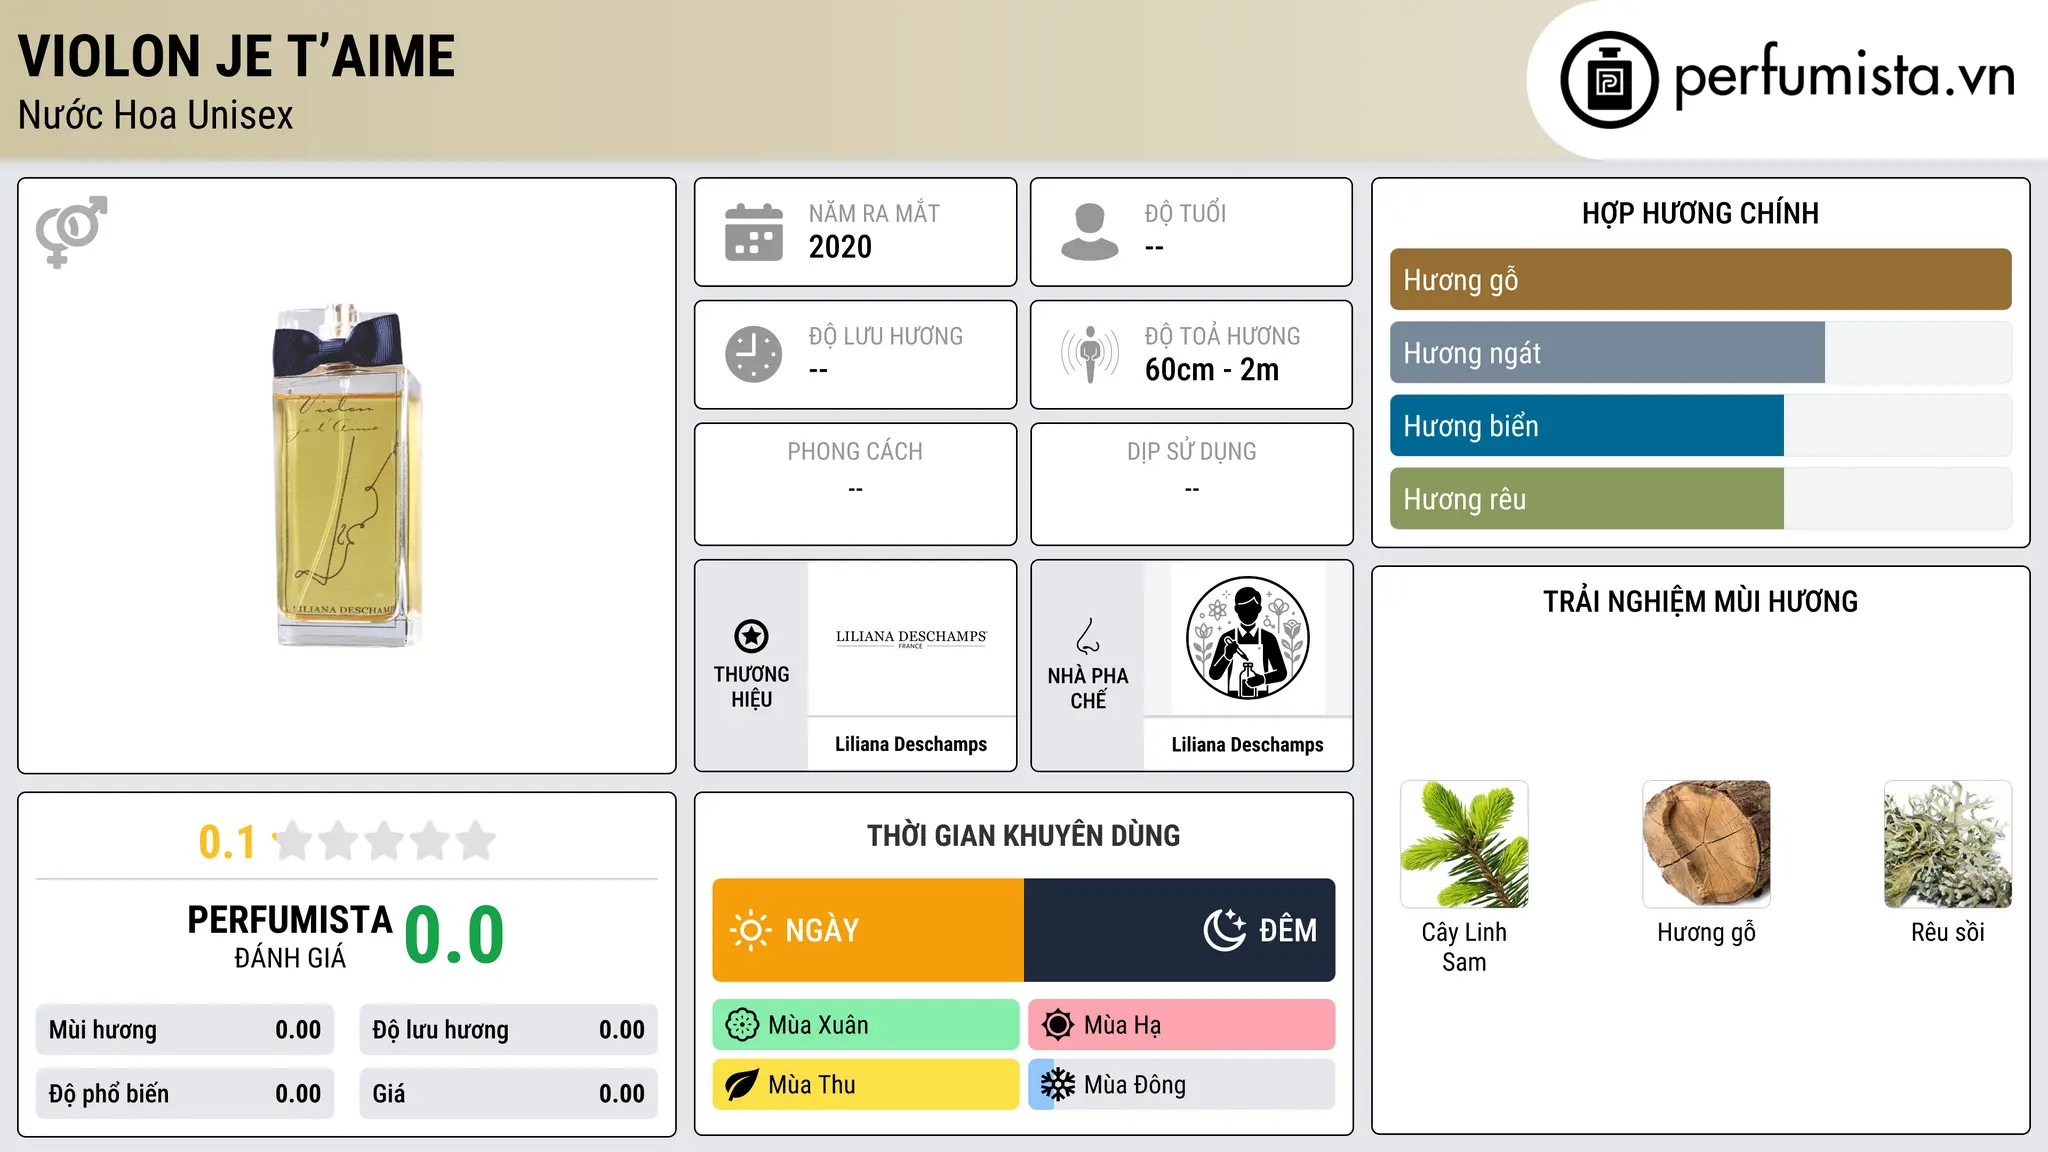Image resolution: width=2048 pixels, height=1152 pixels.
Task: Click the sun icon next to Ngày
Action: [750, 930]
